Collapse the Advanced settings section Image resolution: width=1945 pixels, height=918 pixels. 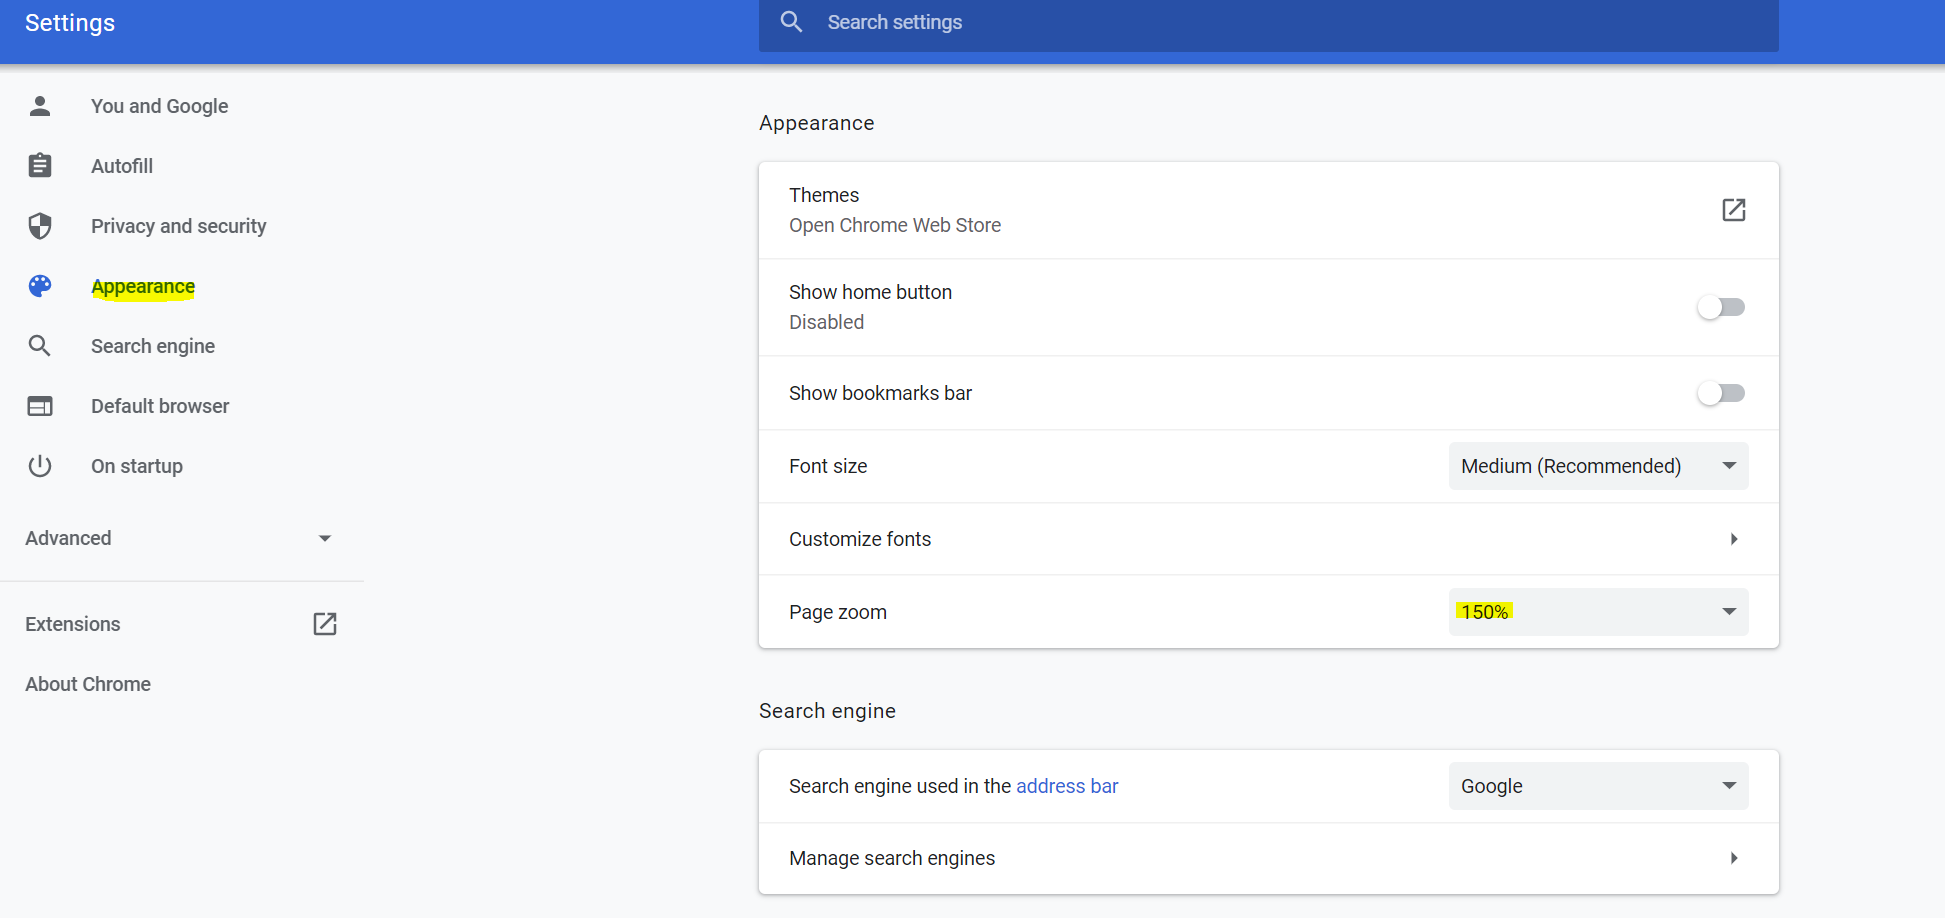tap(324, 538)
